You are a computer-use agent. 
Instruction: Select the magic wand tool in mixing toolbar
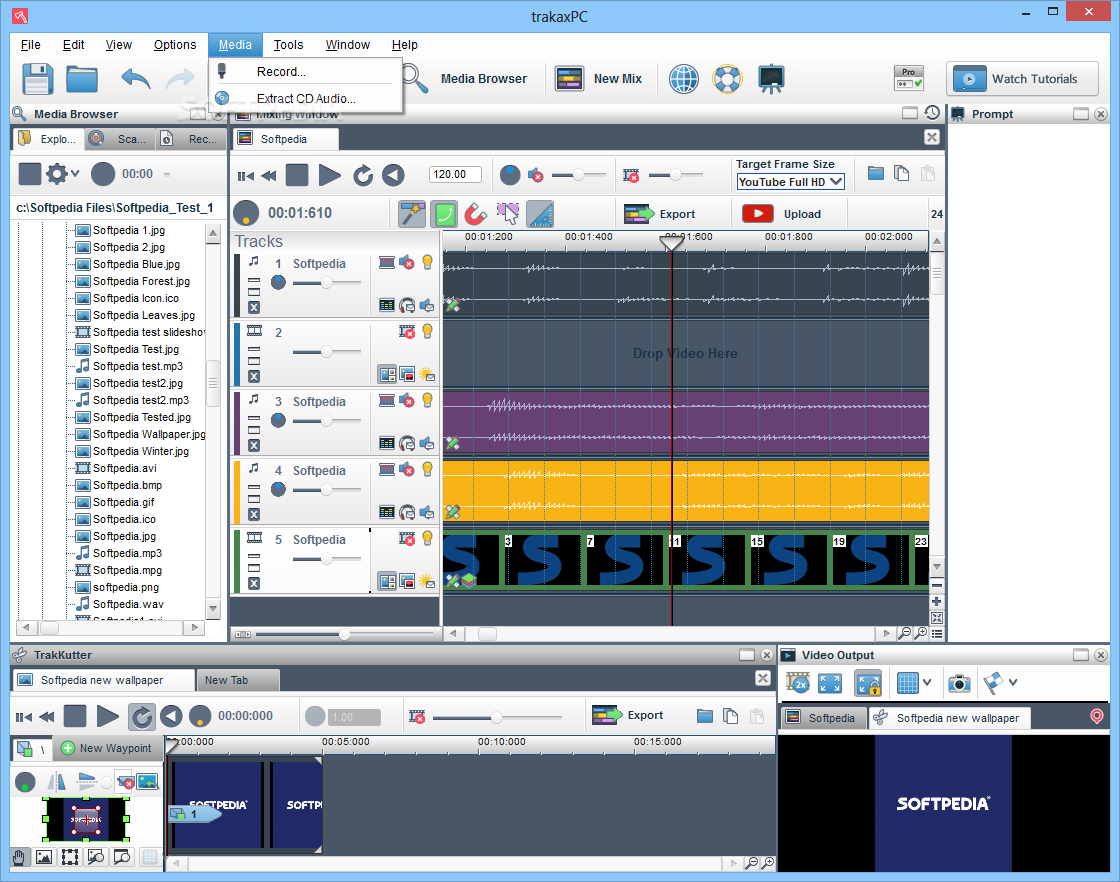(x=412, y=214)
